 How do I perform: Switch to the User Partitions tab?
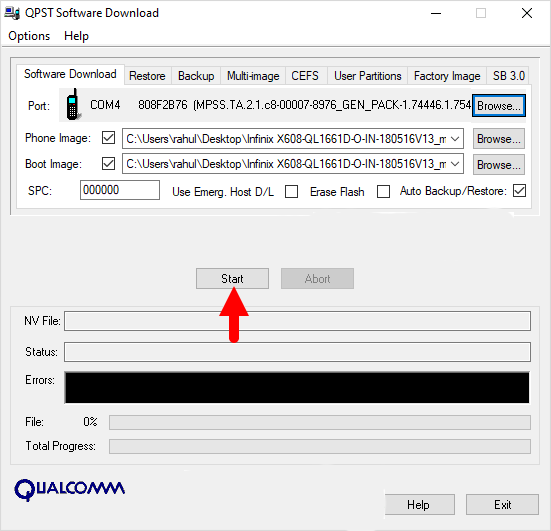point(368,76)
